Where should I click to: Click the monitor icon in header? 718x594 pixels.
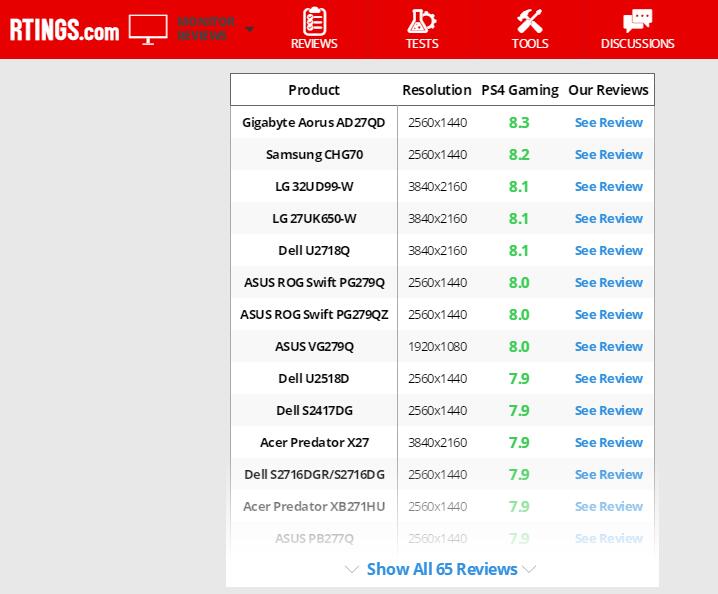[x=148, y=29]
